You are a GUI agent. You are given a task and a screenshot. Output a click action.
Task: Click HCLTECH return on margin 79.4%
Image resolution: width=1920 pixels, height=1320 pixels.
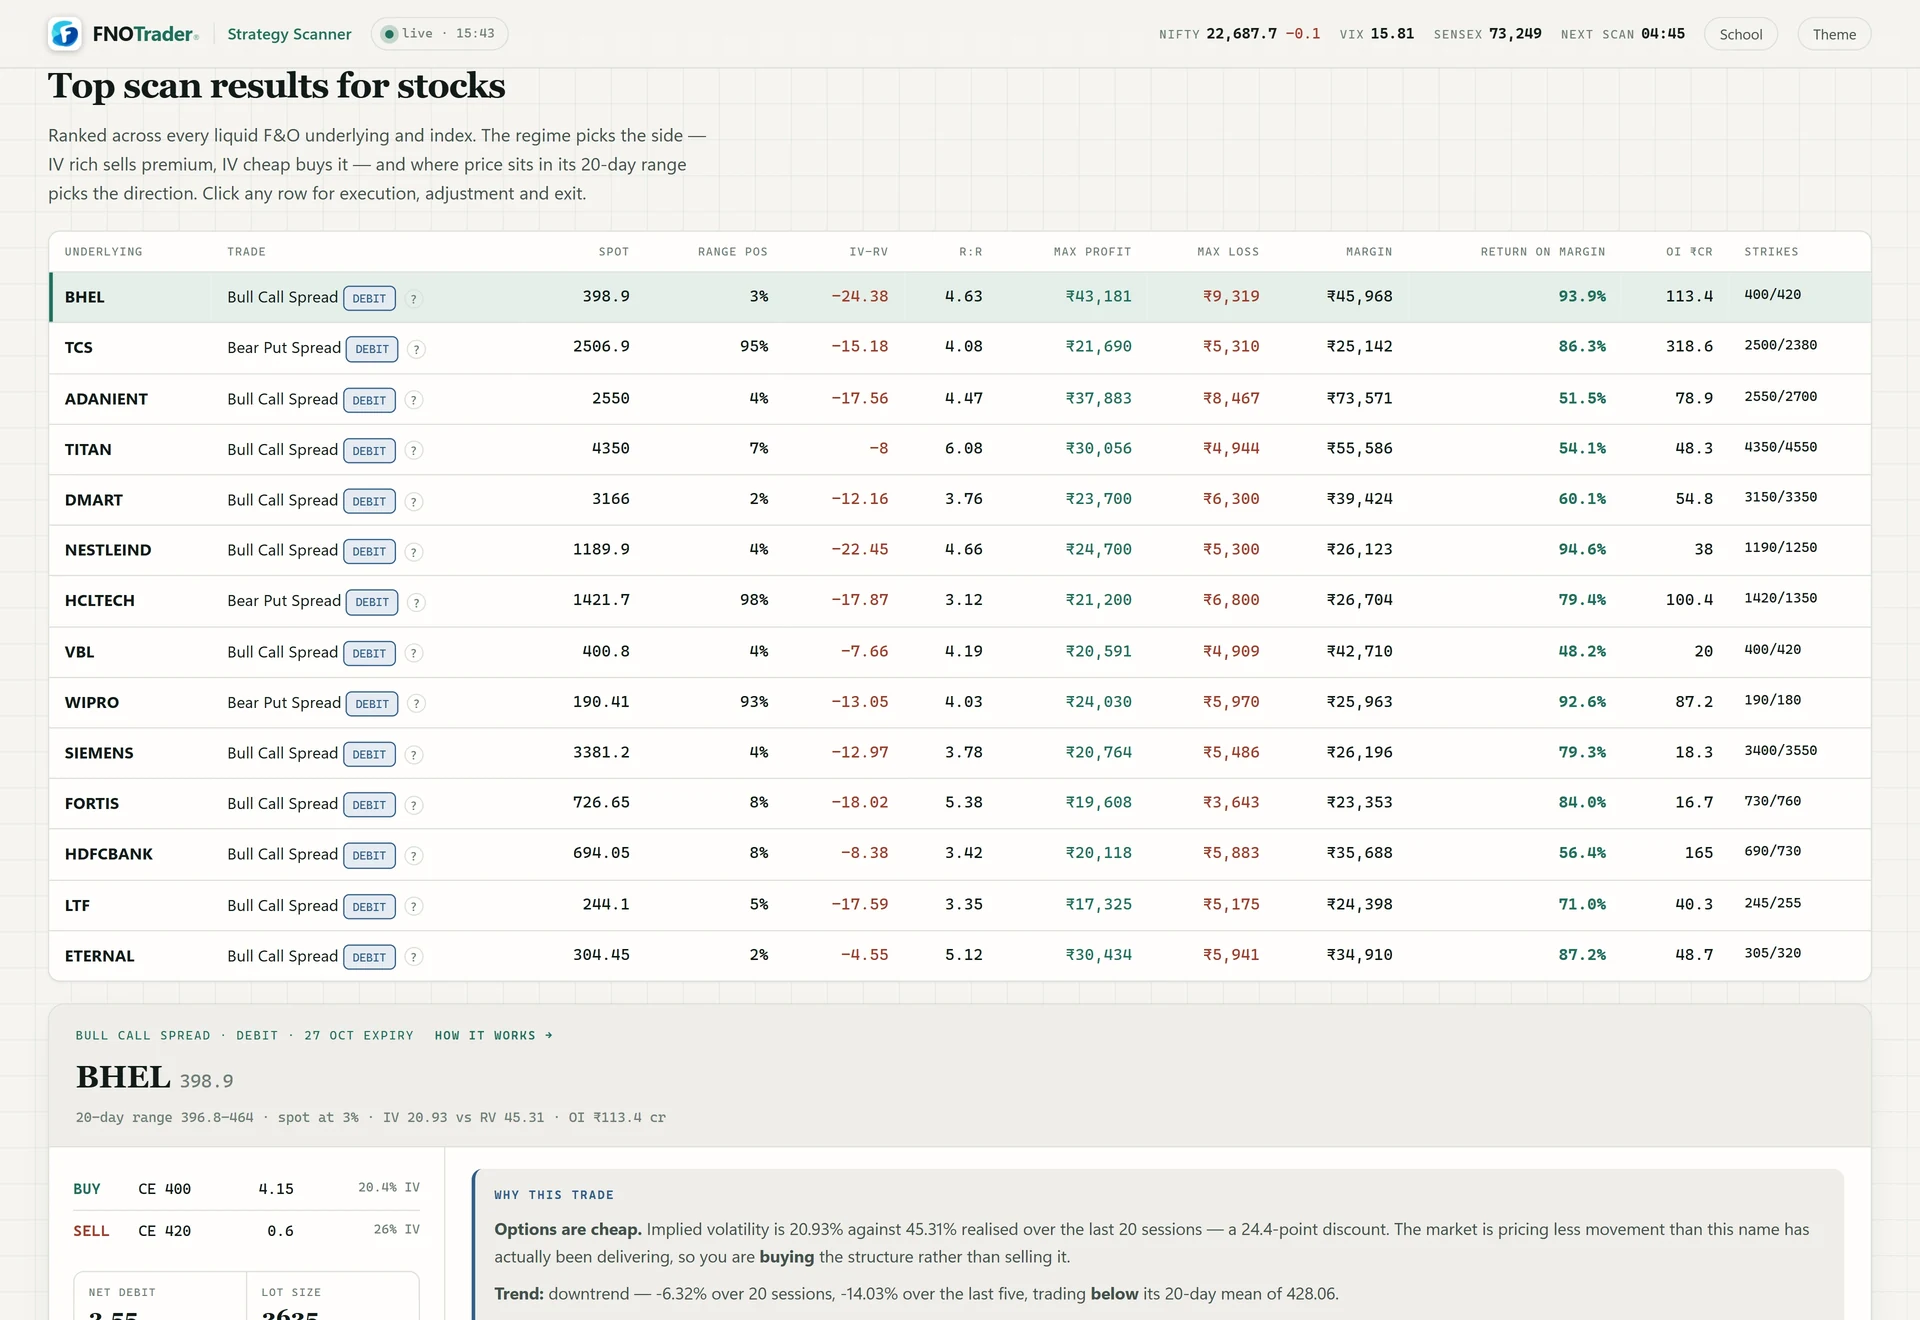tap(1581, 600)
